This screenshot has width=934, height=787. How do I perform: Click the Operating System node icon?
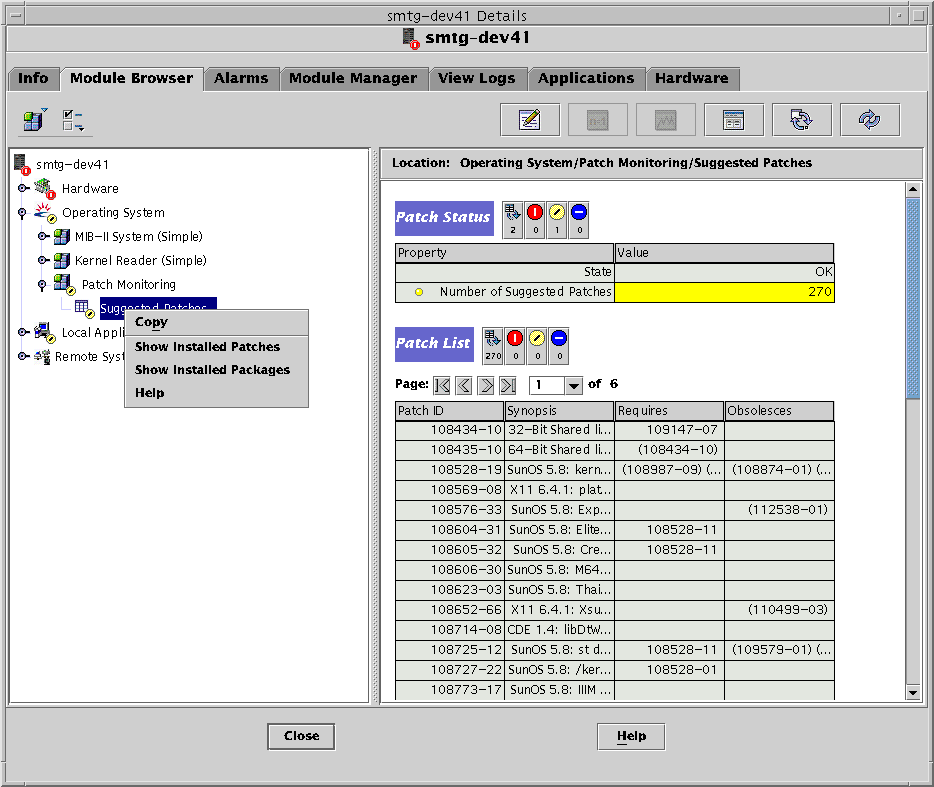pos(44,213)
